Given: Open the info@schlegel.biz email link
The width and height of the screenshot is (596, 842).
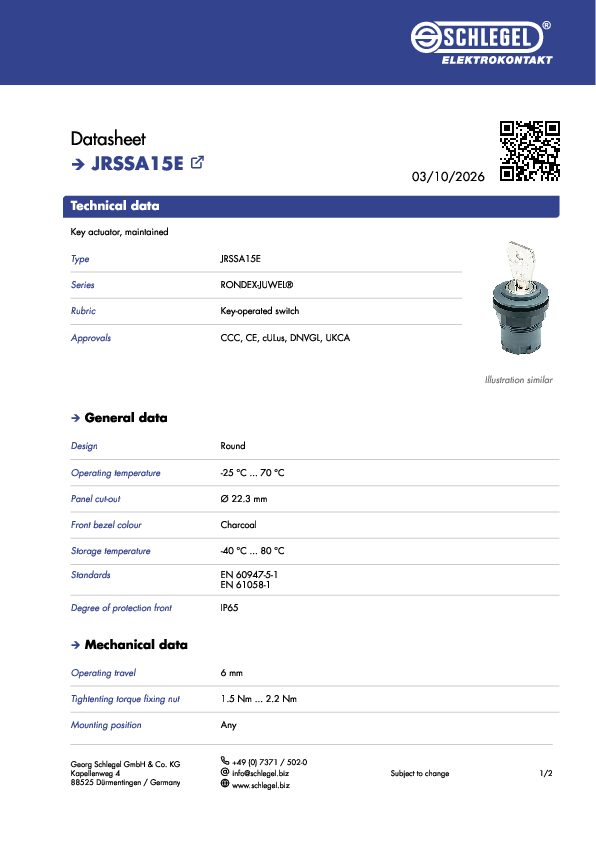Looking at the screenshot, I should pyautogui.click(x=260, y=773).
